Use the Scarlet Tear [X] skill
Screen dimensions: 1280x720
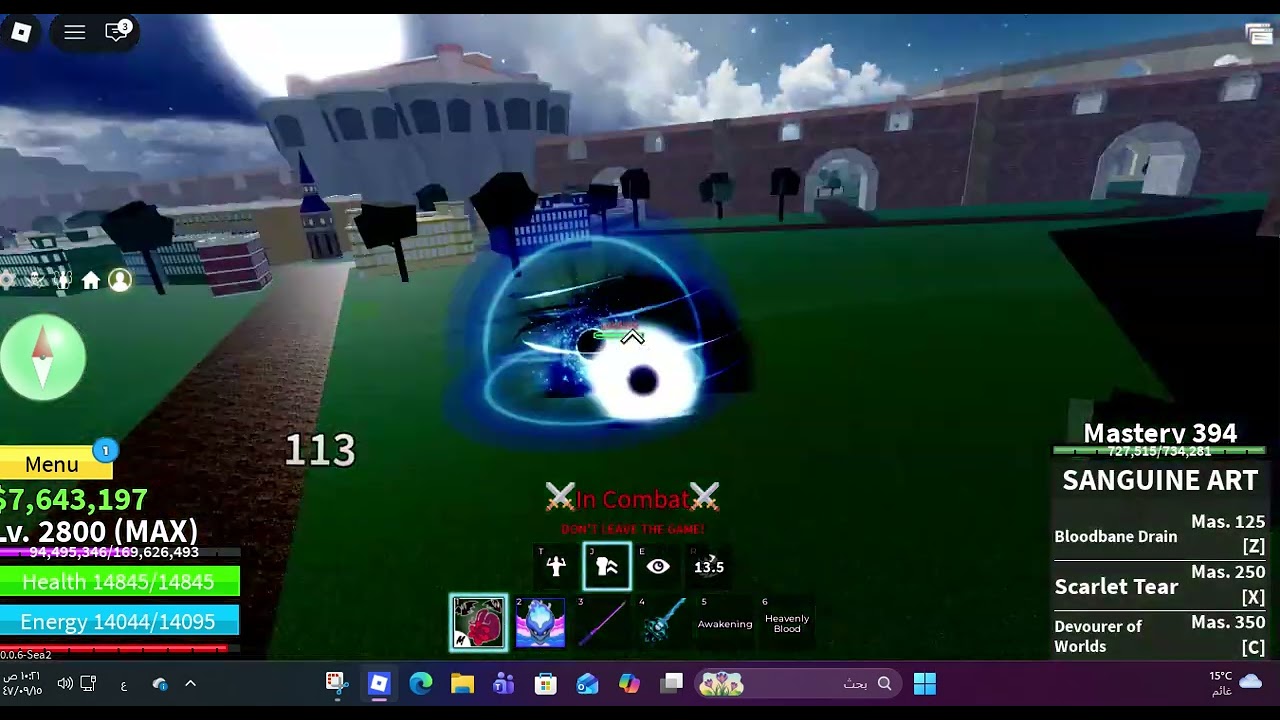point(1160,586)
